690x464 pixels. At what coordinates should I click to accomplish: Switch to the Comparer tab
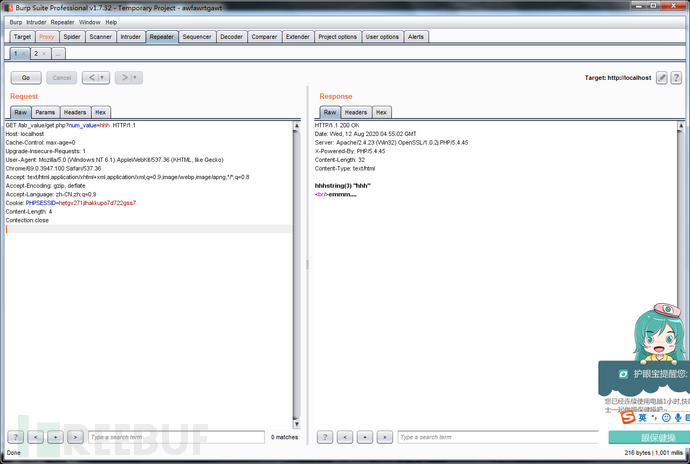[x=264, y=37]
